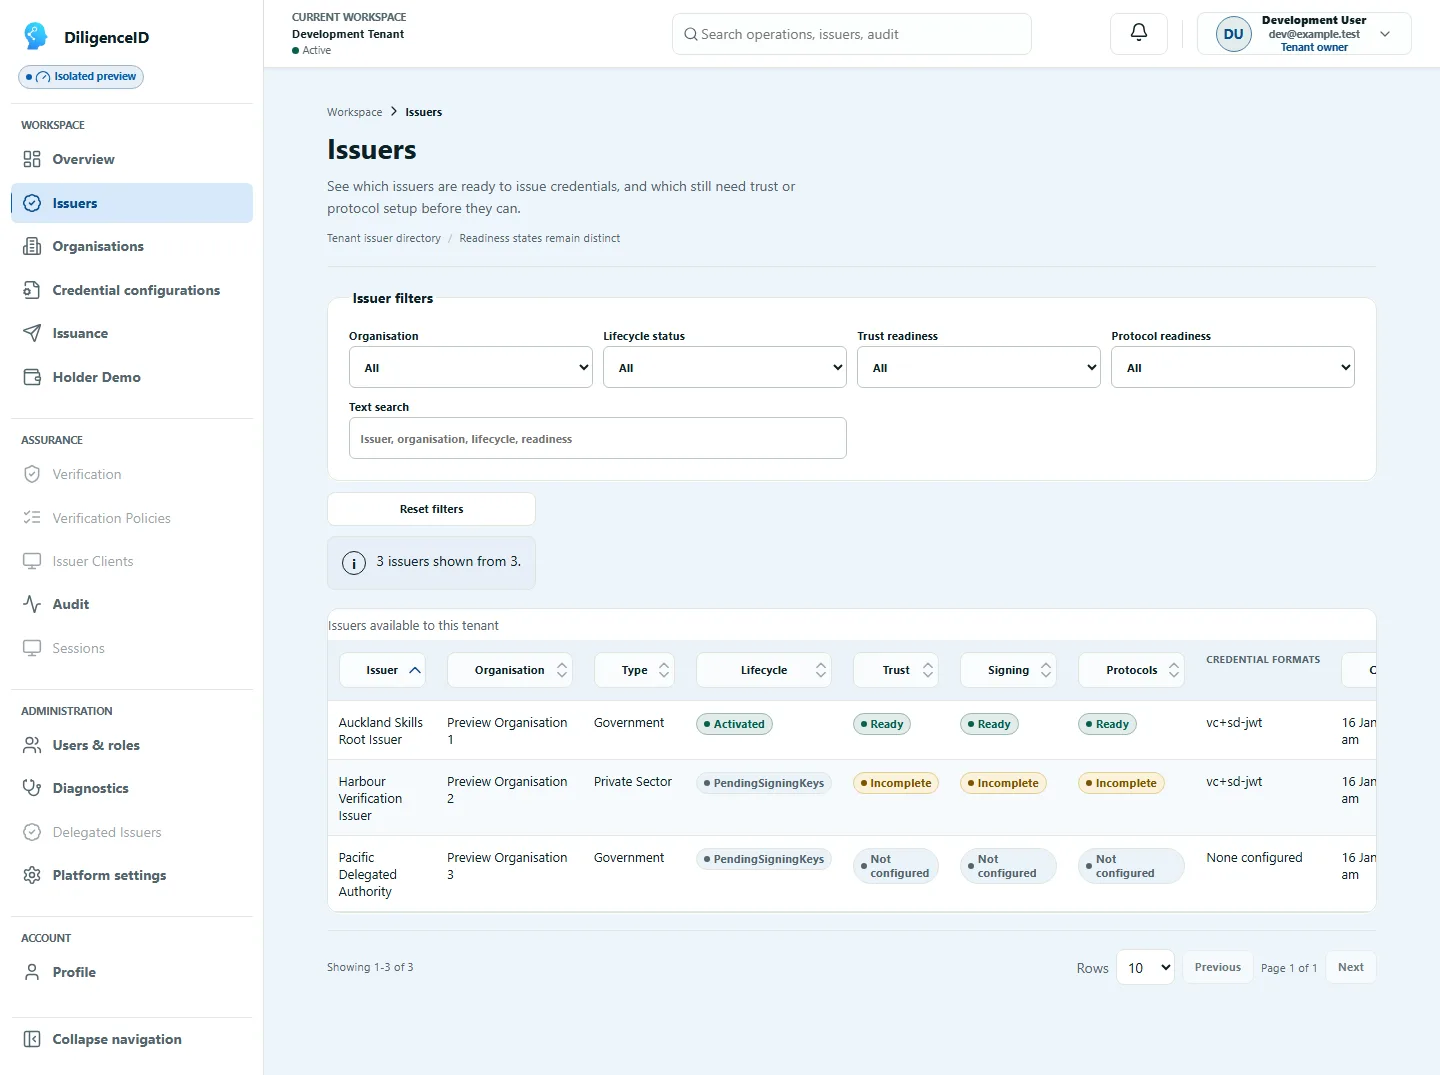1440x1075 pixels.
Task: Click None configured credential formats cell
Action: point(1254,857)
